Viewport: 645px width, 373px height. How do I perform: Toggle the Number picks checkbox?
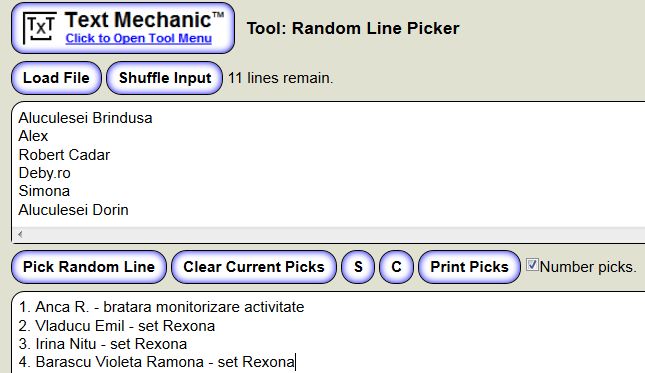pyautogui.click(x=532, y=264)
